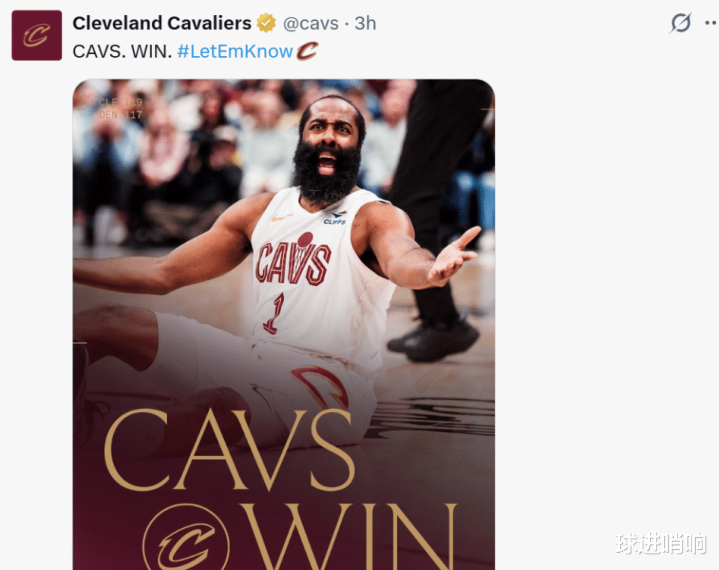Click the gold verified badge
This screenshot has height=570, width=719.
pyautogui.click(x=266, y=23)
